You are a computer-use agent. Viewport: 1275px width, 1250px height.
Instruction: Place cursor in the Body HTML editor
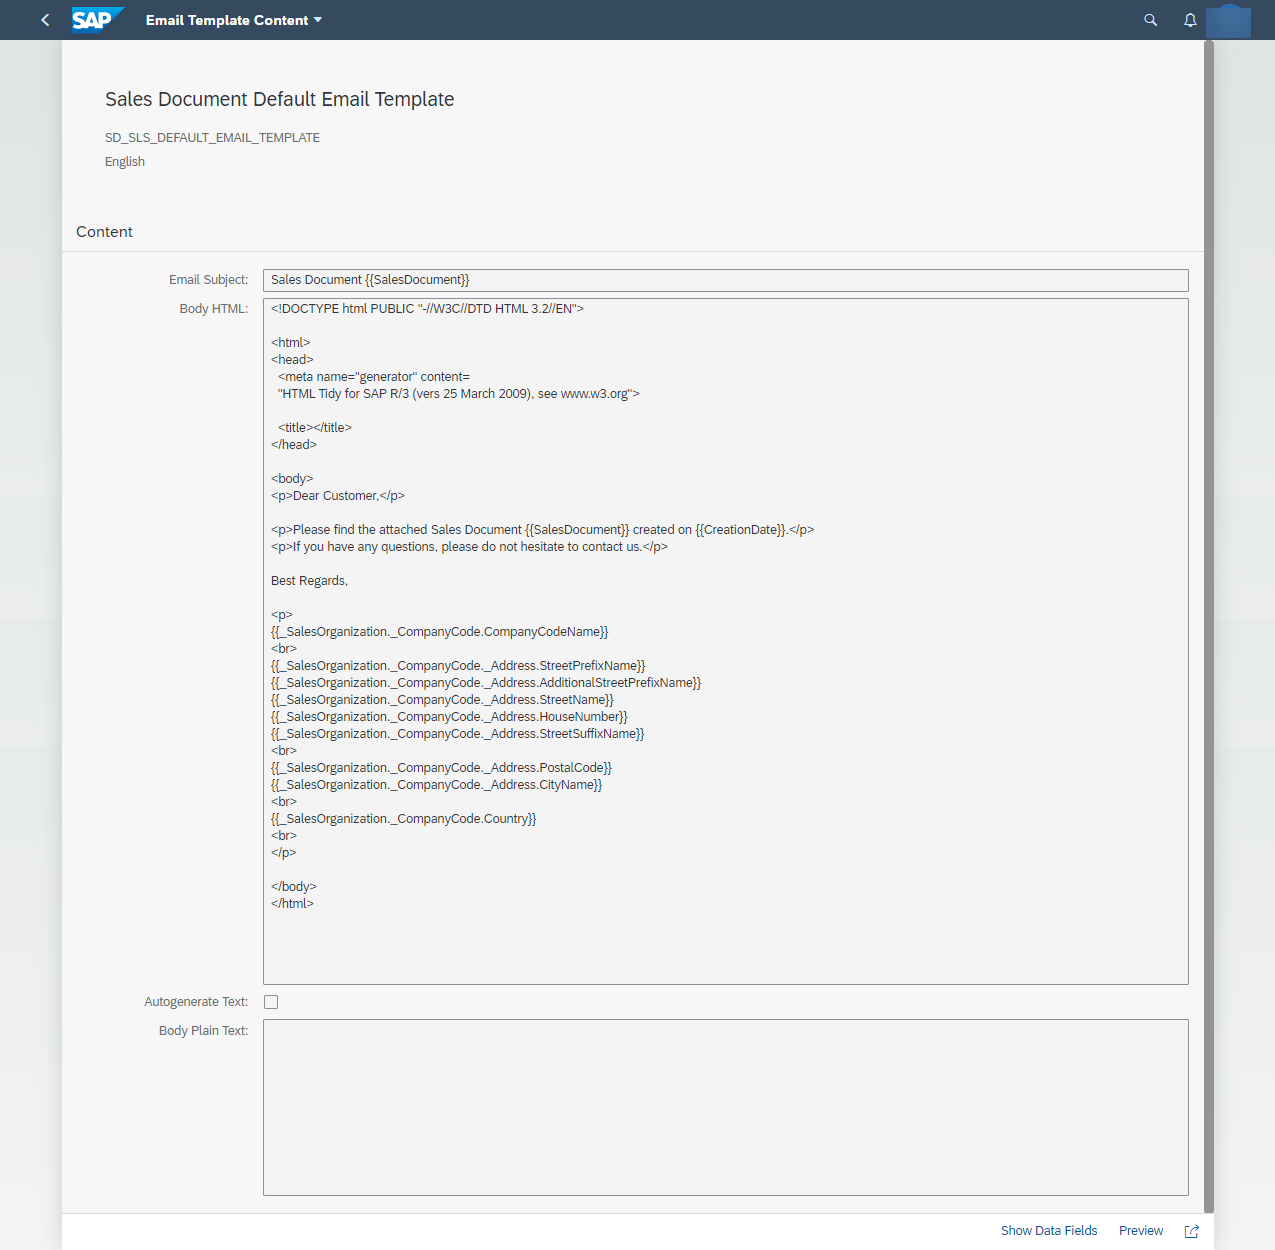click(x=725, y=640)
